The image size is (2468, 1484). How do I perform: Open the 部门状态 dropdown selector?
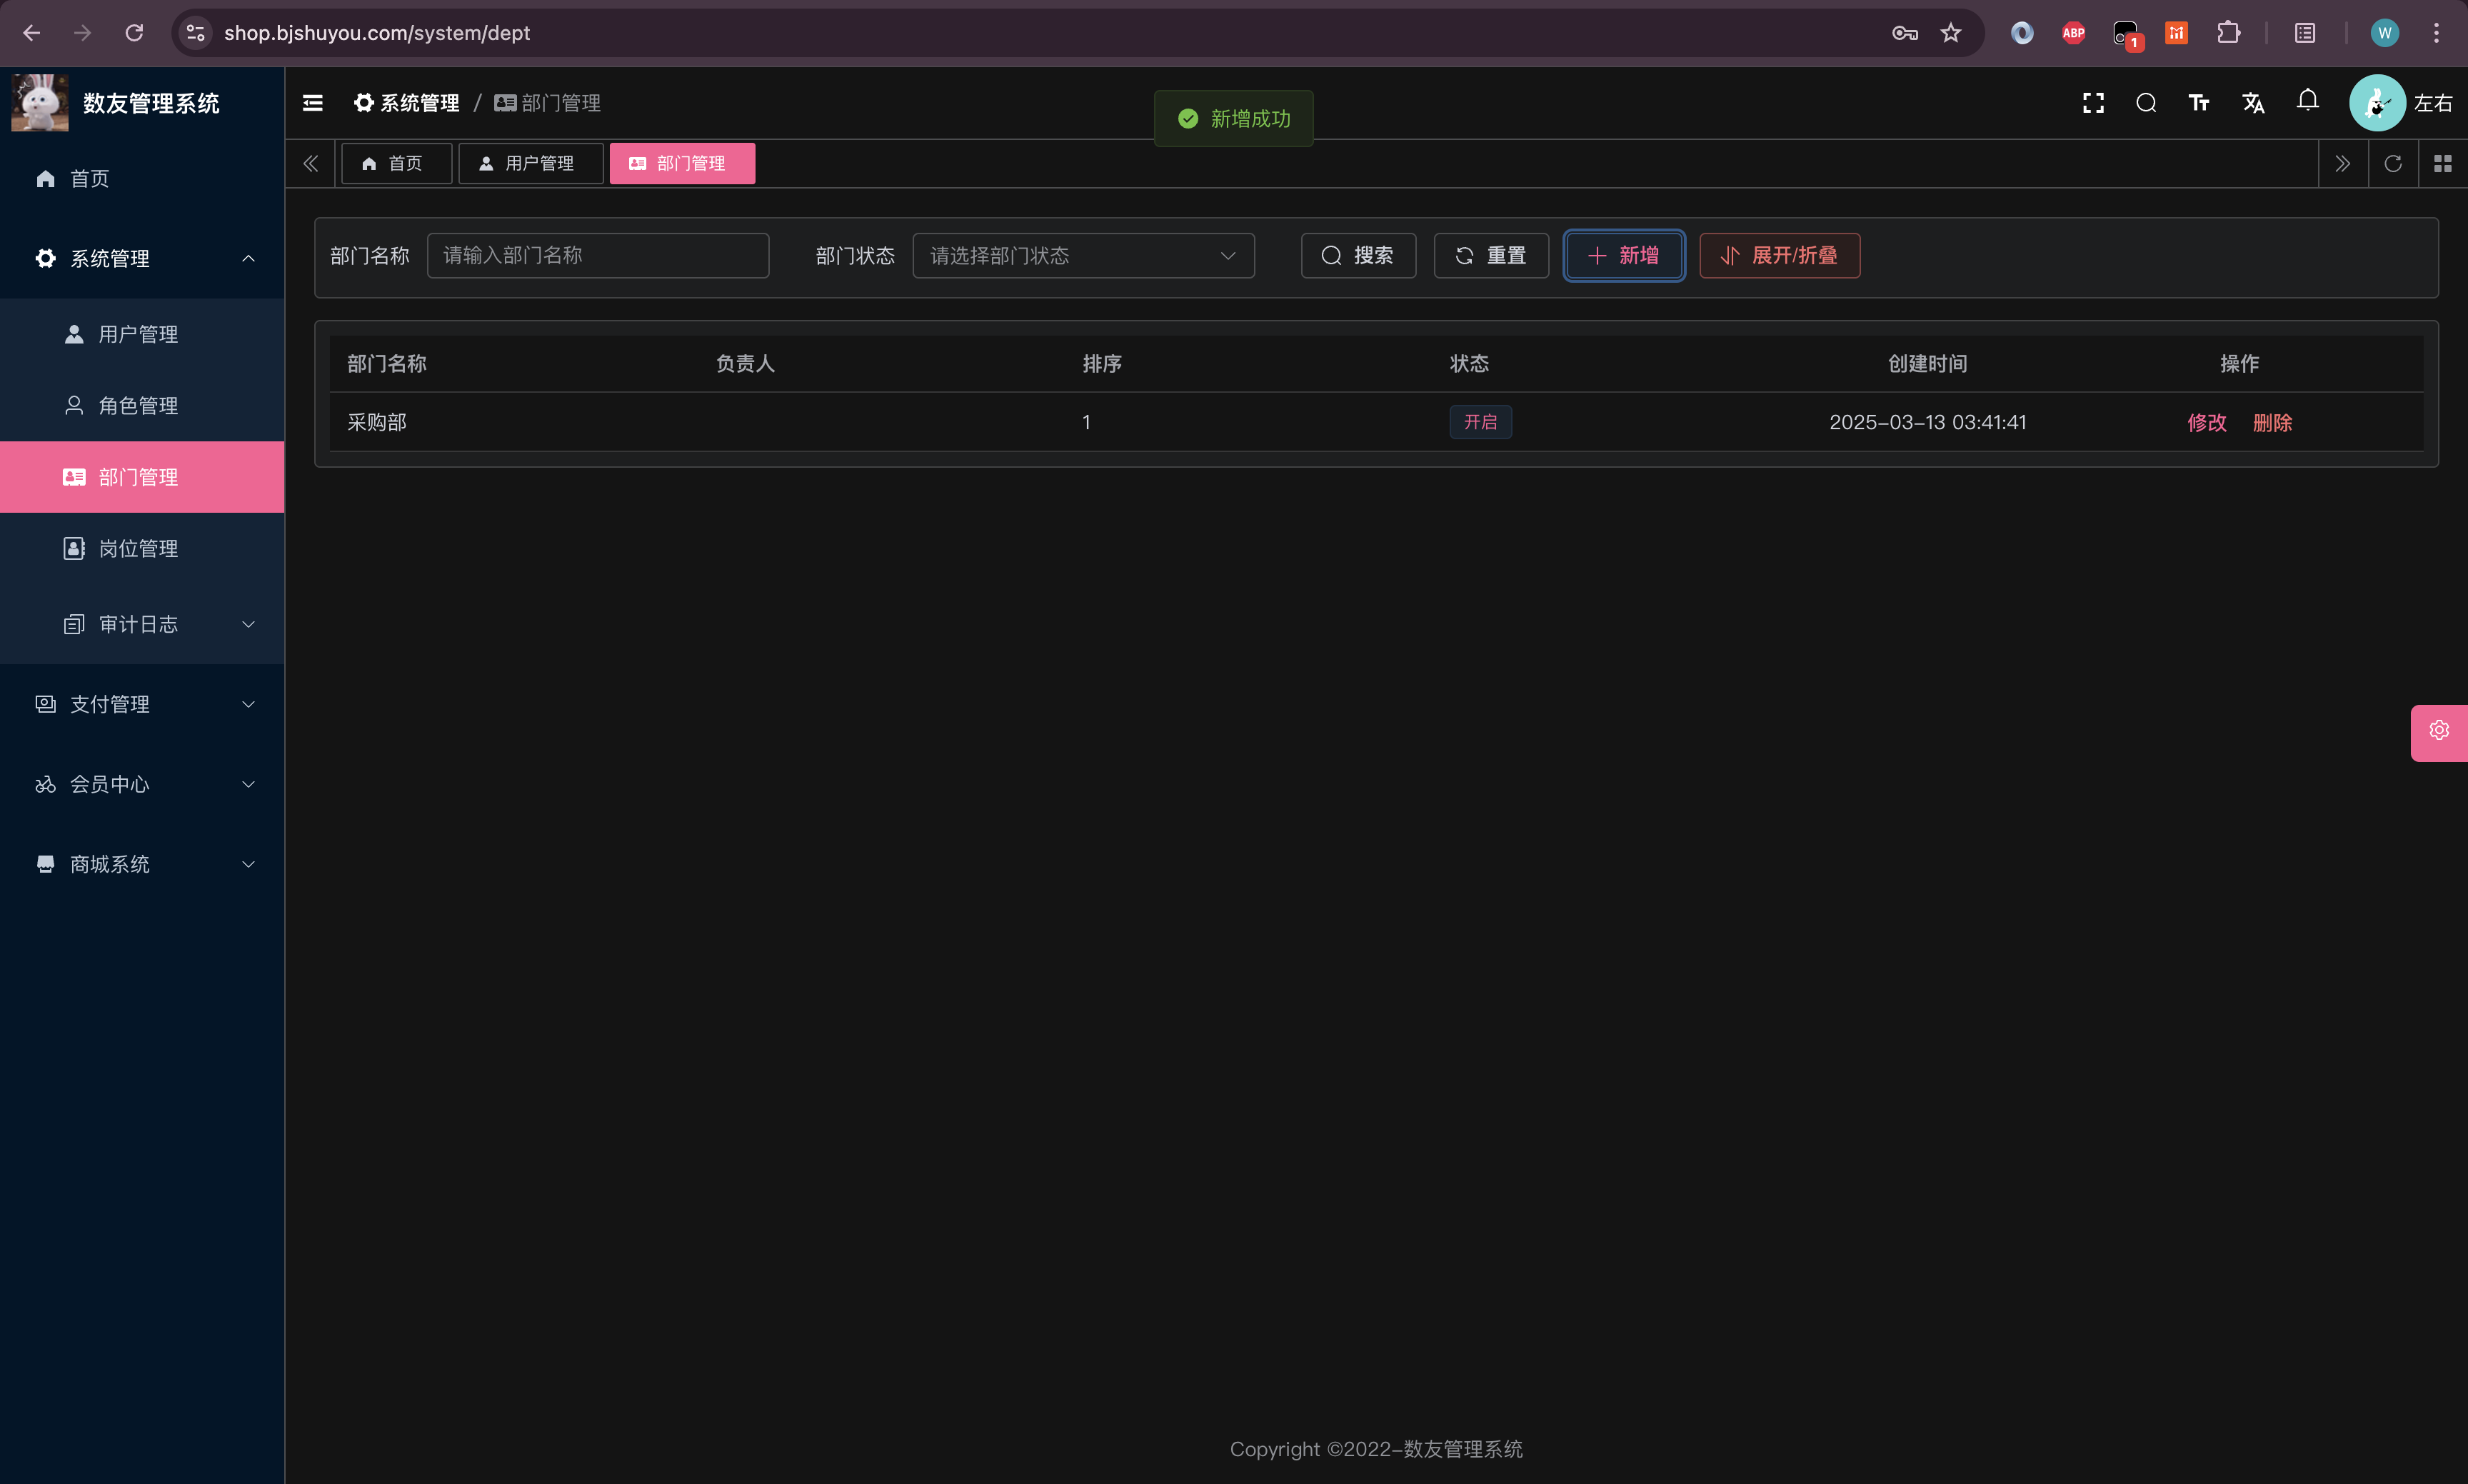point(1083,256)
